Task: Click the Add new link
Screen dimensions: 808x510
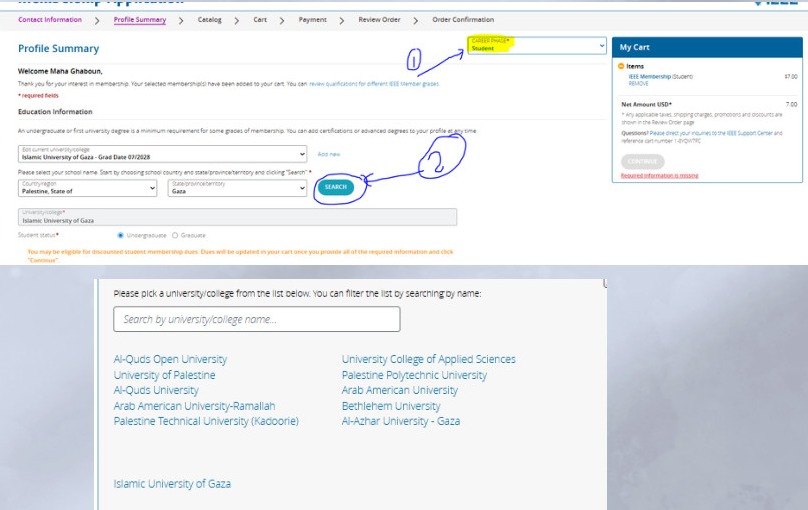Action: [x=329, y=154]
